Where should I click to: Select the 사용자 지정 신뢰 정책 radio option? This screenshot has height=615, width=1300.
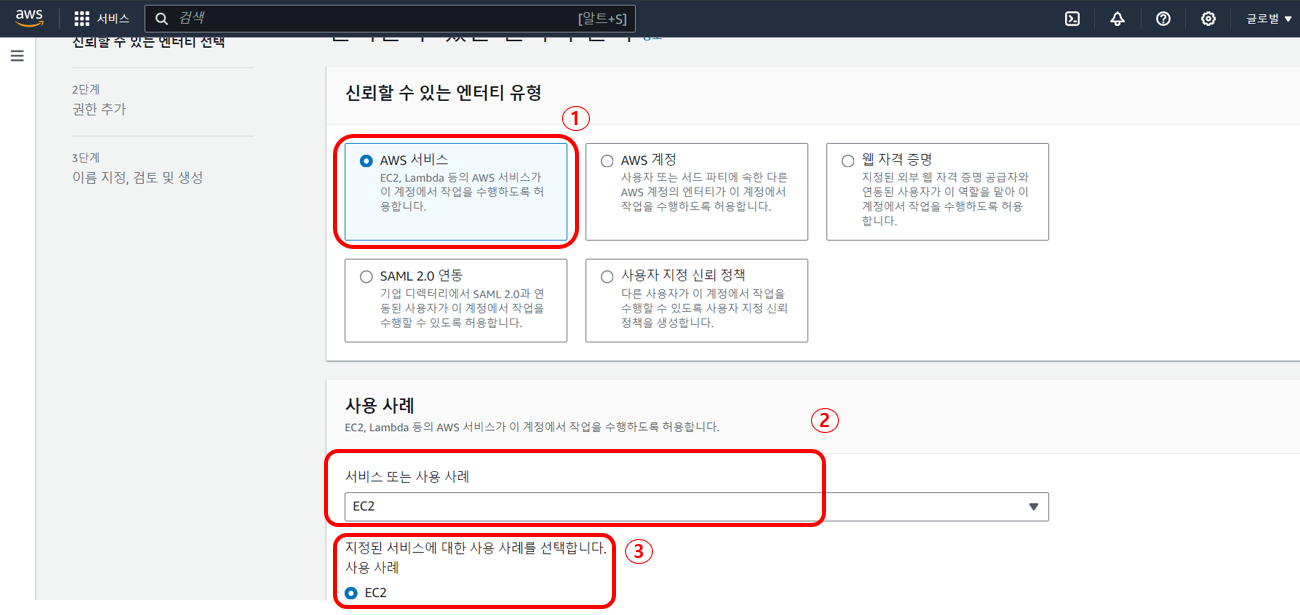607,276
